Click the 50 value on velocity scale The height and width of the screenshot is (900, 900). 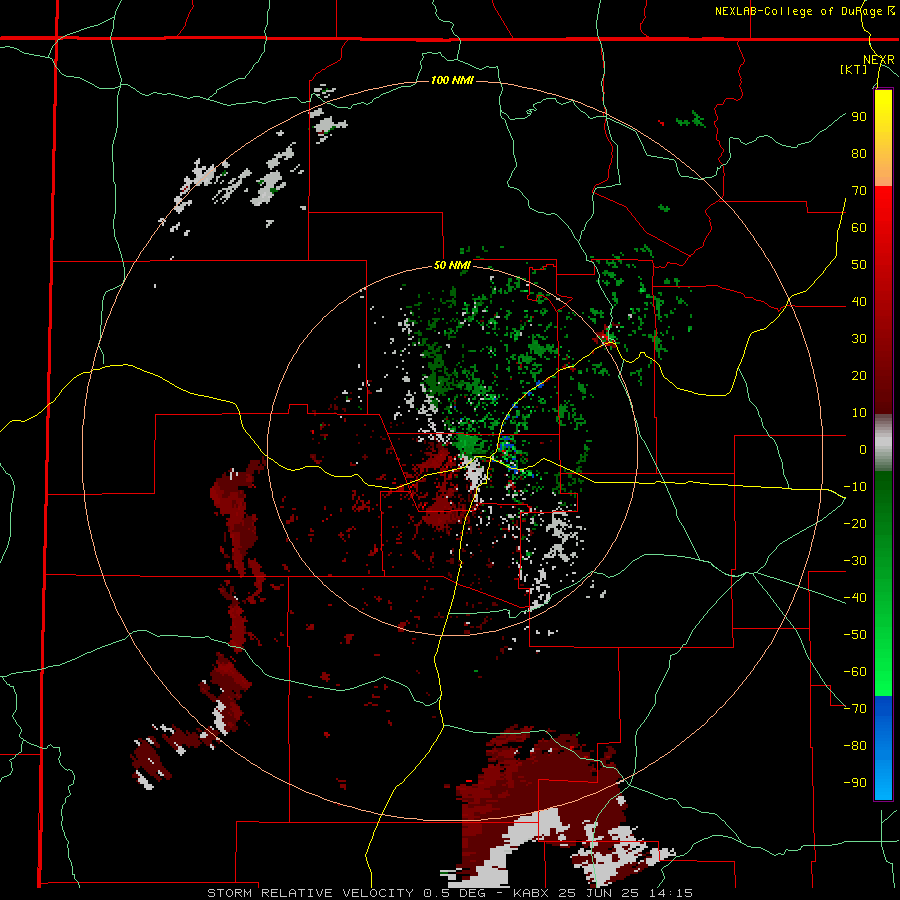pyautogui.click(x=859, y=265)
